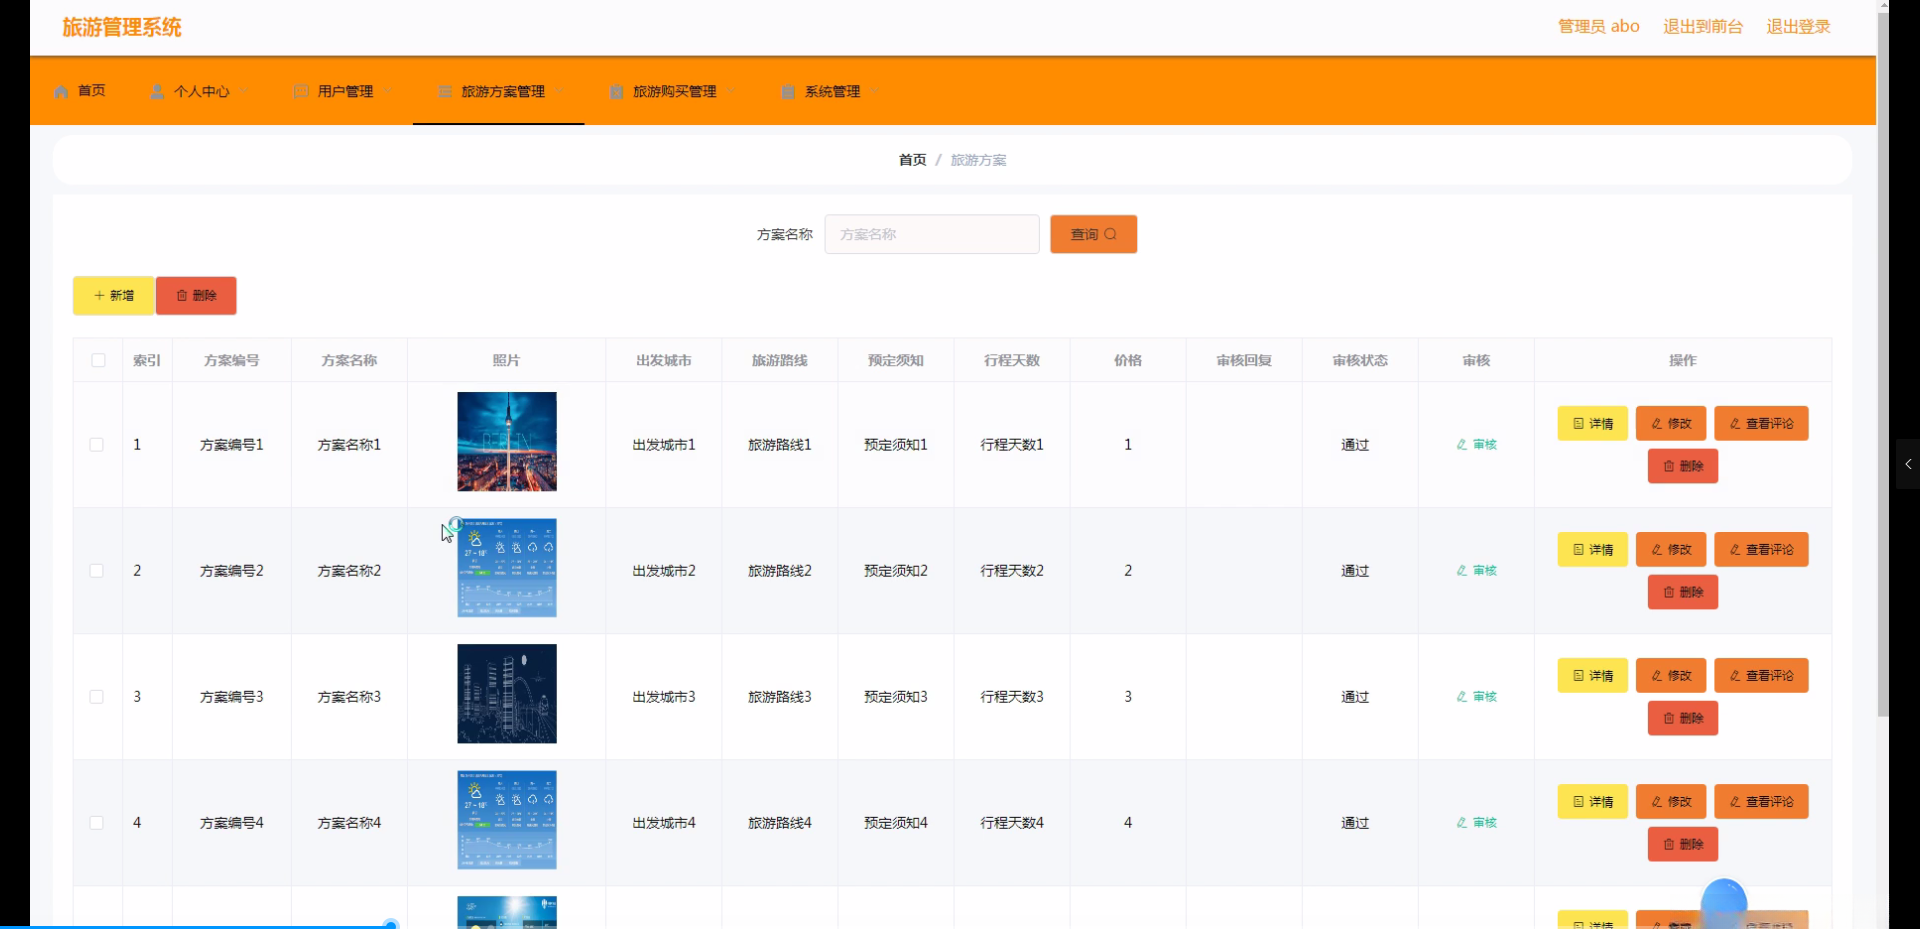The width and height of the screenshot is (1920, 929).
Task: Click the list icon beside 旅游方案管理
Action: click(x=445, y=91)
